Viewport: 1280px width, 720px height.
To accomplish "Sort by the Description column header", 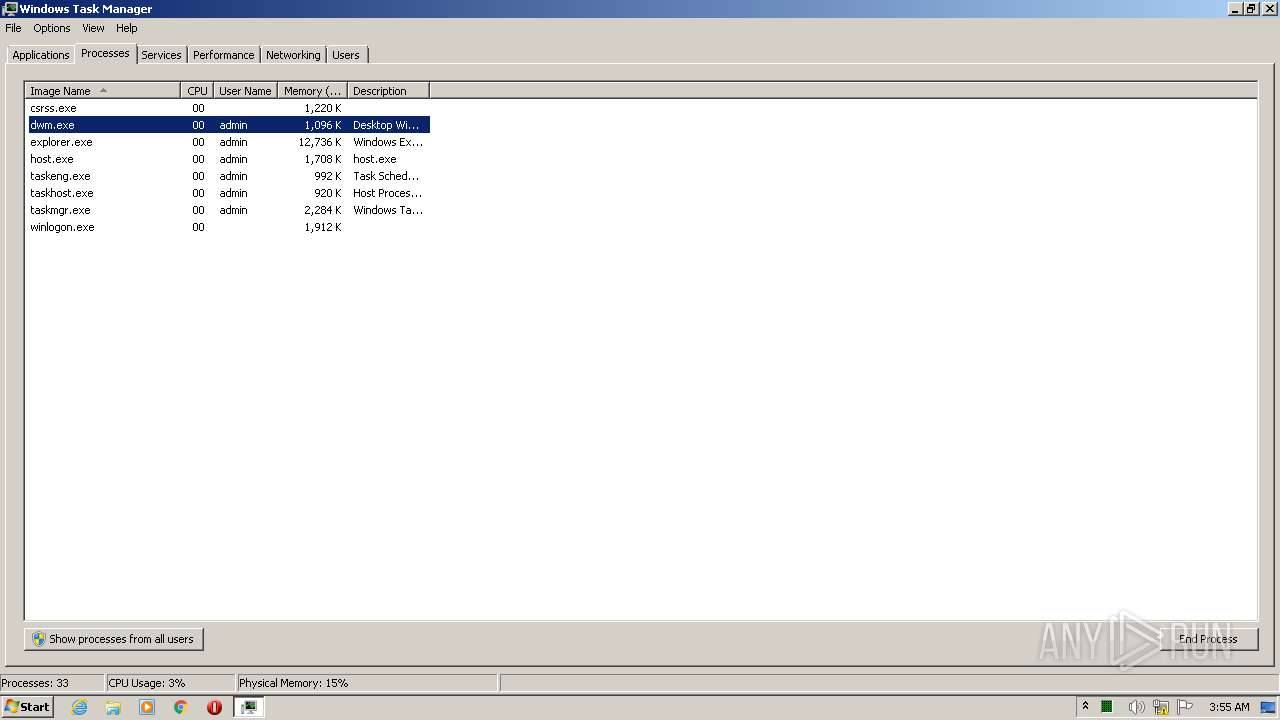I will [388, 91].
